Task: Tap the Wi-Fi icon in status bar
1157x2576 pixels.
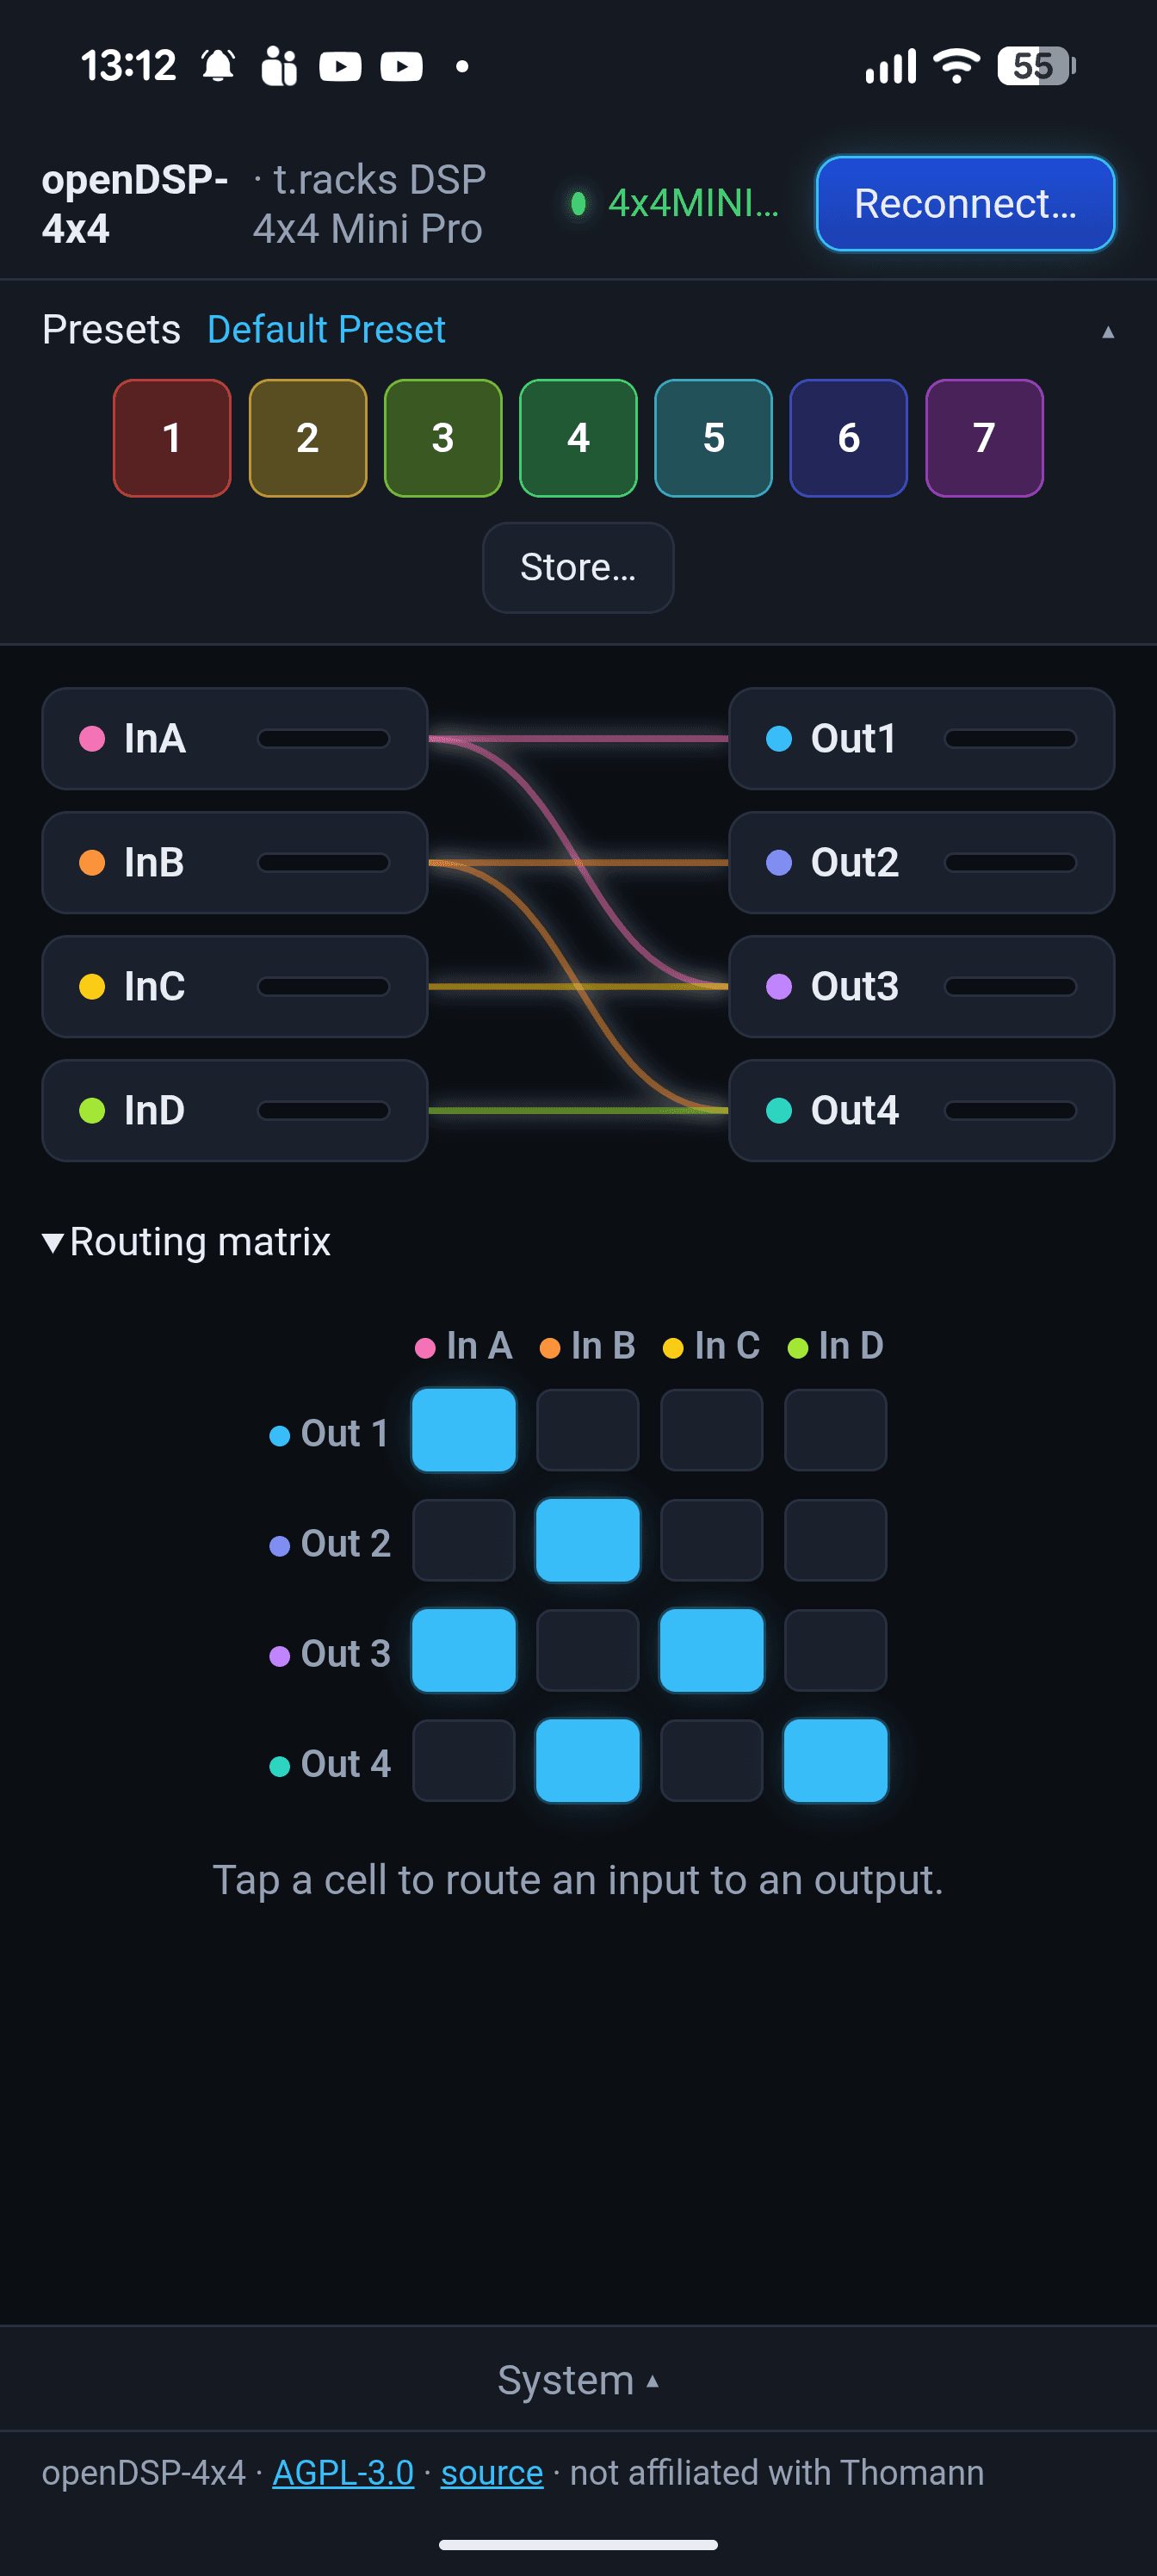Action: (957, 66)
